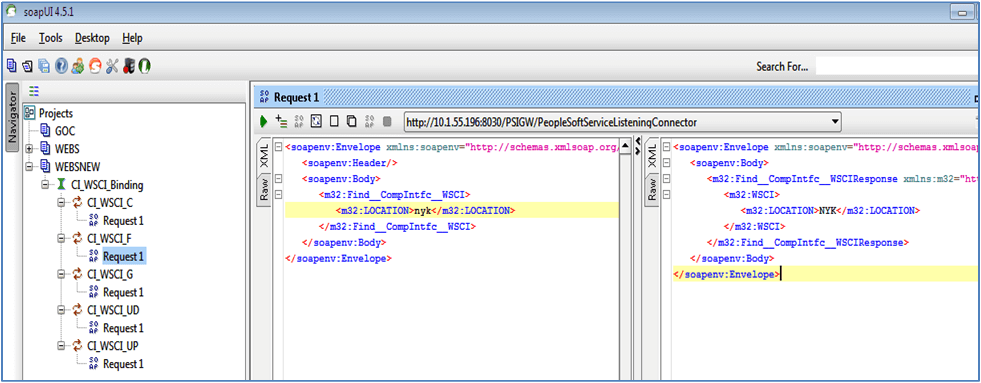The image size is (981, 383).
Task: Collapse the CI_WSCI_G operation node
Action: click(61, 274)
